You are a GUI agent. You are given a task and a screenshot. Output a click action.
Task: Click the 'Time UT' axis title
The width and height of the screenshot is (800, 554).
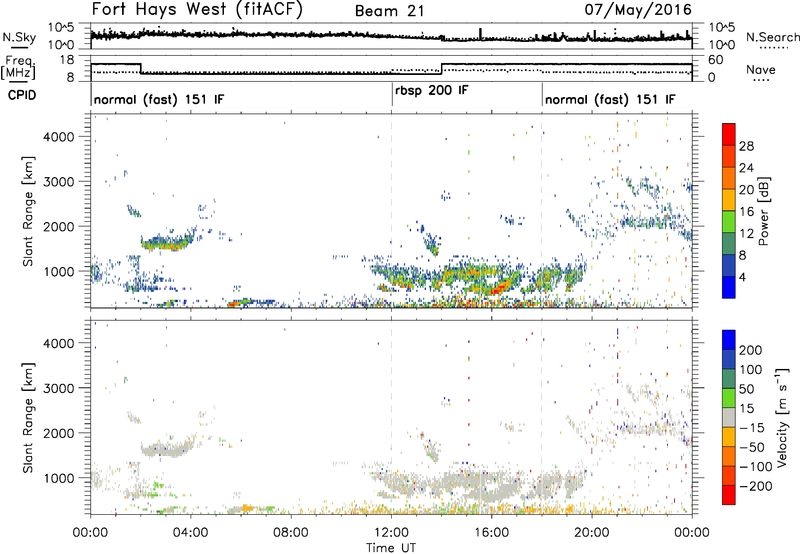391,548
